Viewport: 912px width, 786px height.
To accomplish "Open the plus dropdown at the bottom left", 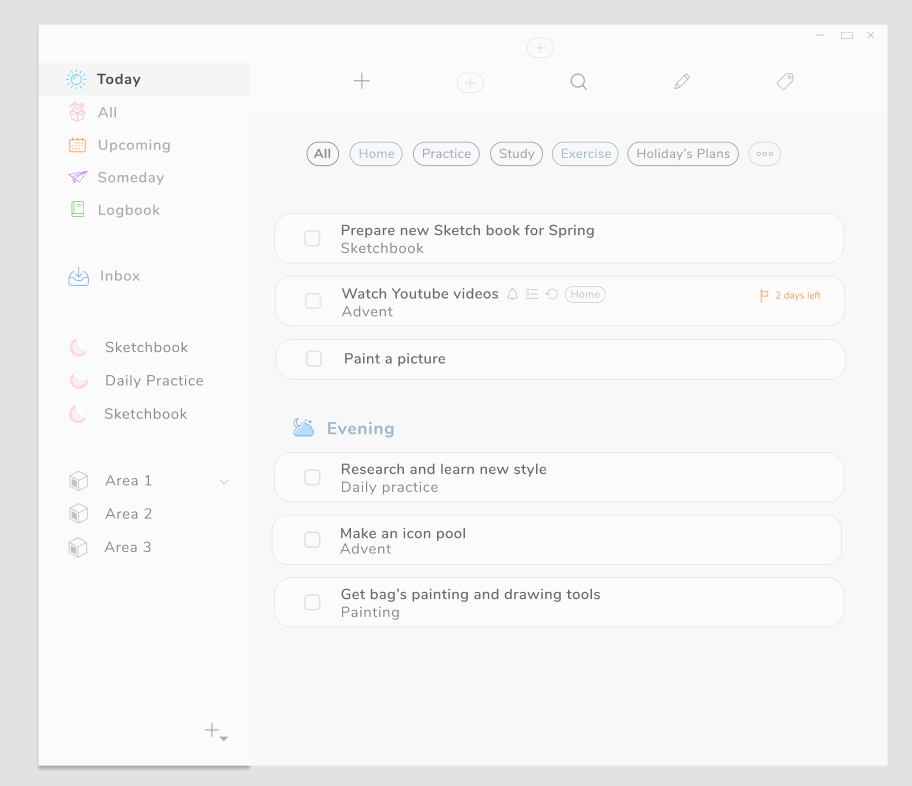I will point(212,730).
